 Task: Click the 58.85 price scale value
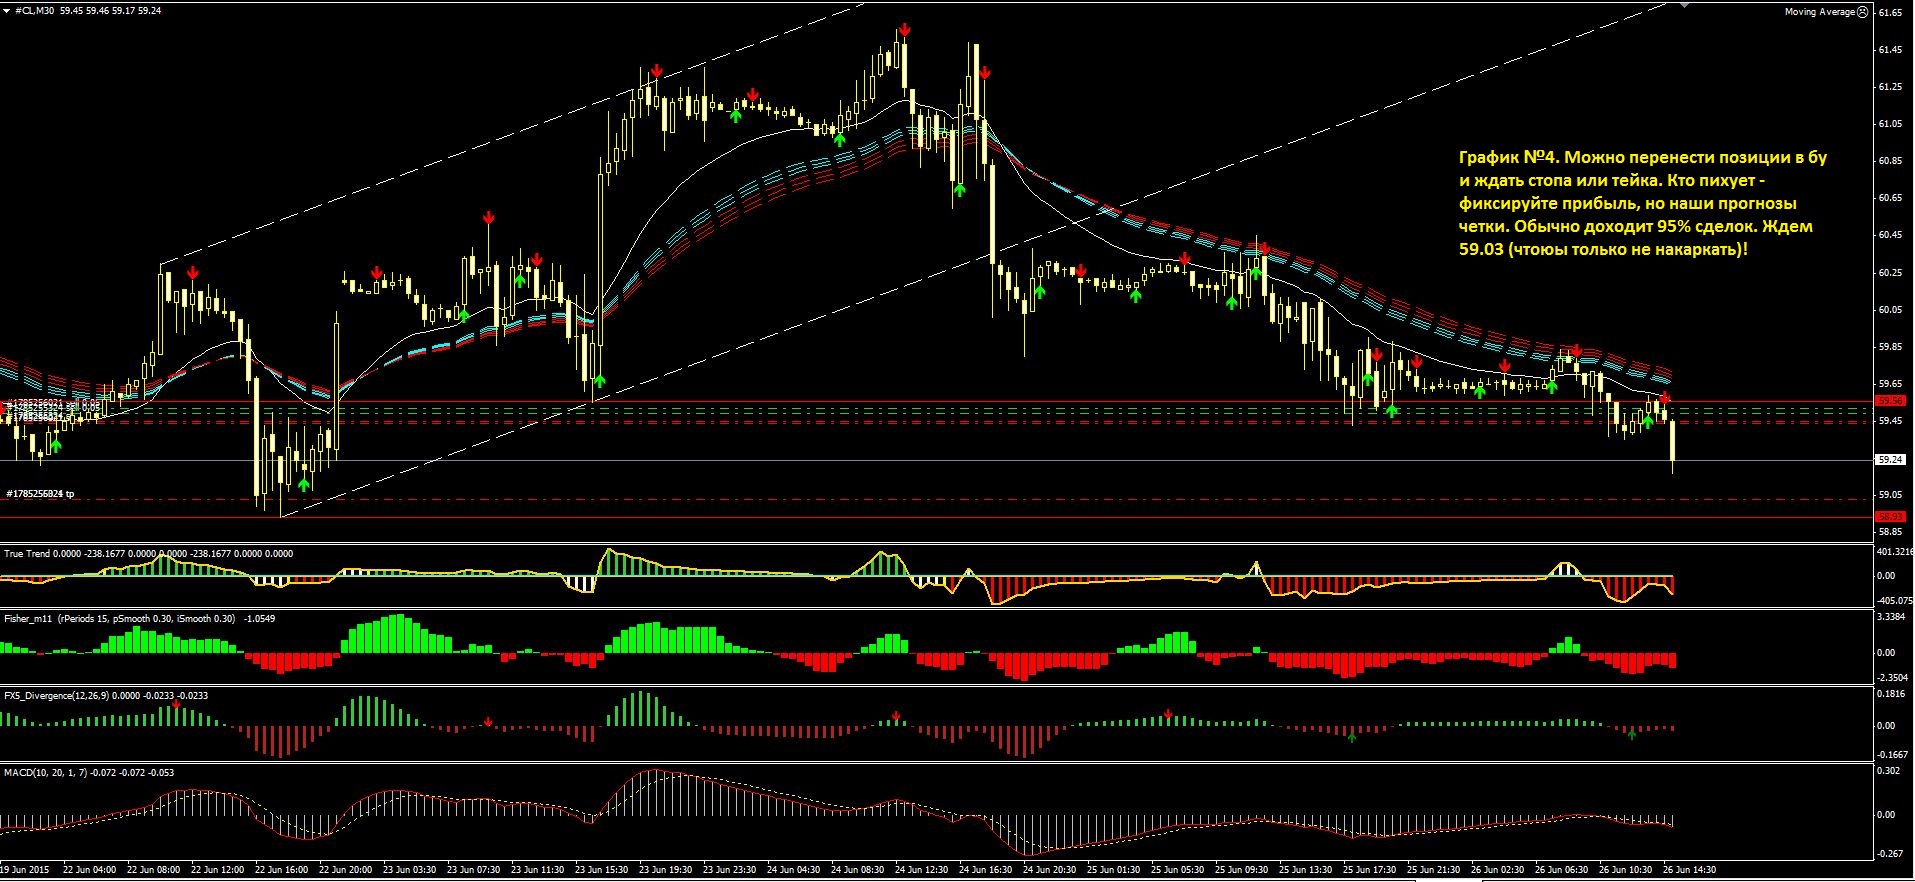pyautogui.click(x=1890, y=531)
